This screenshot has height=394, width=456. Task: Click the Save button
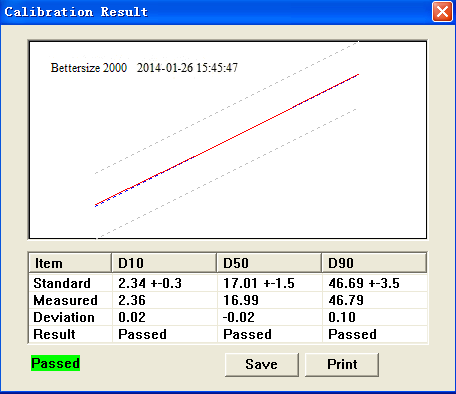point(262,365)
